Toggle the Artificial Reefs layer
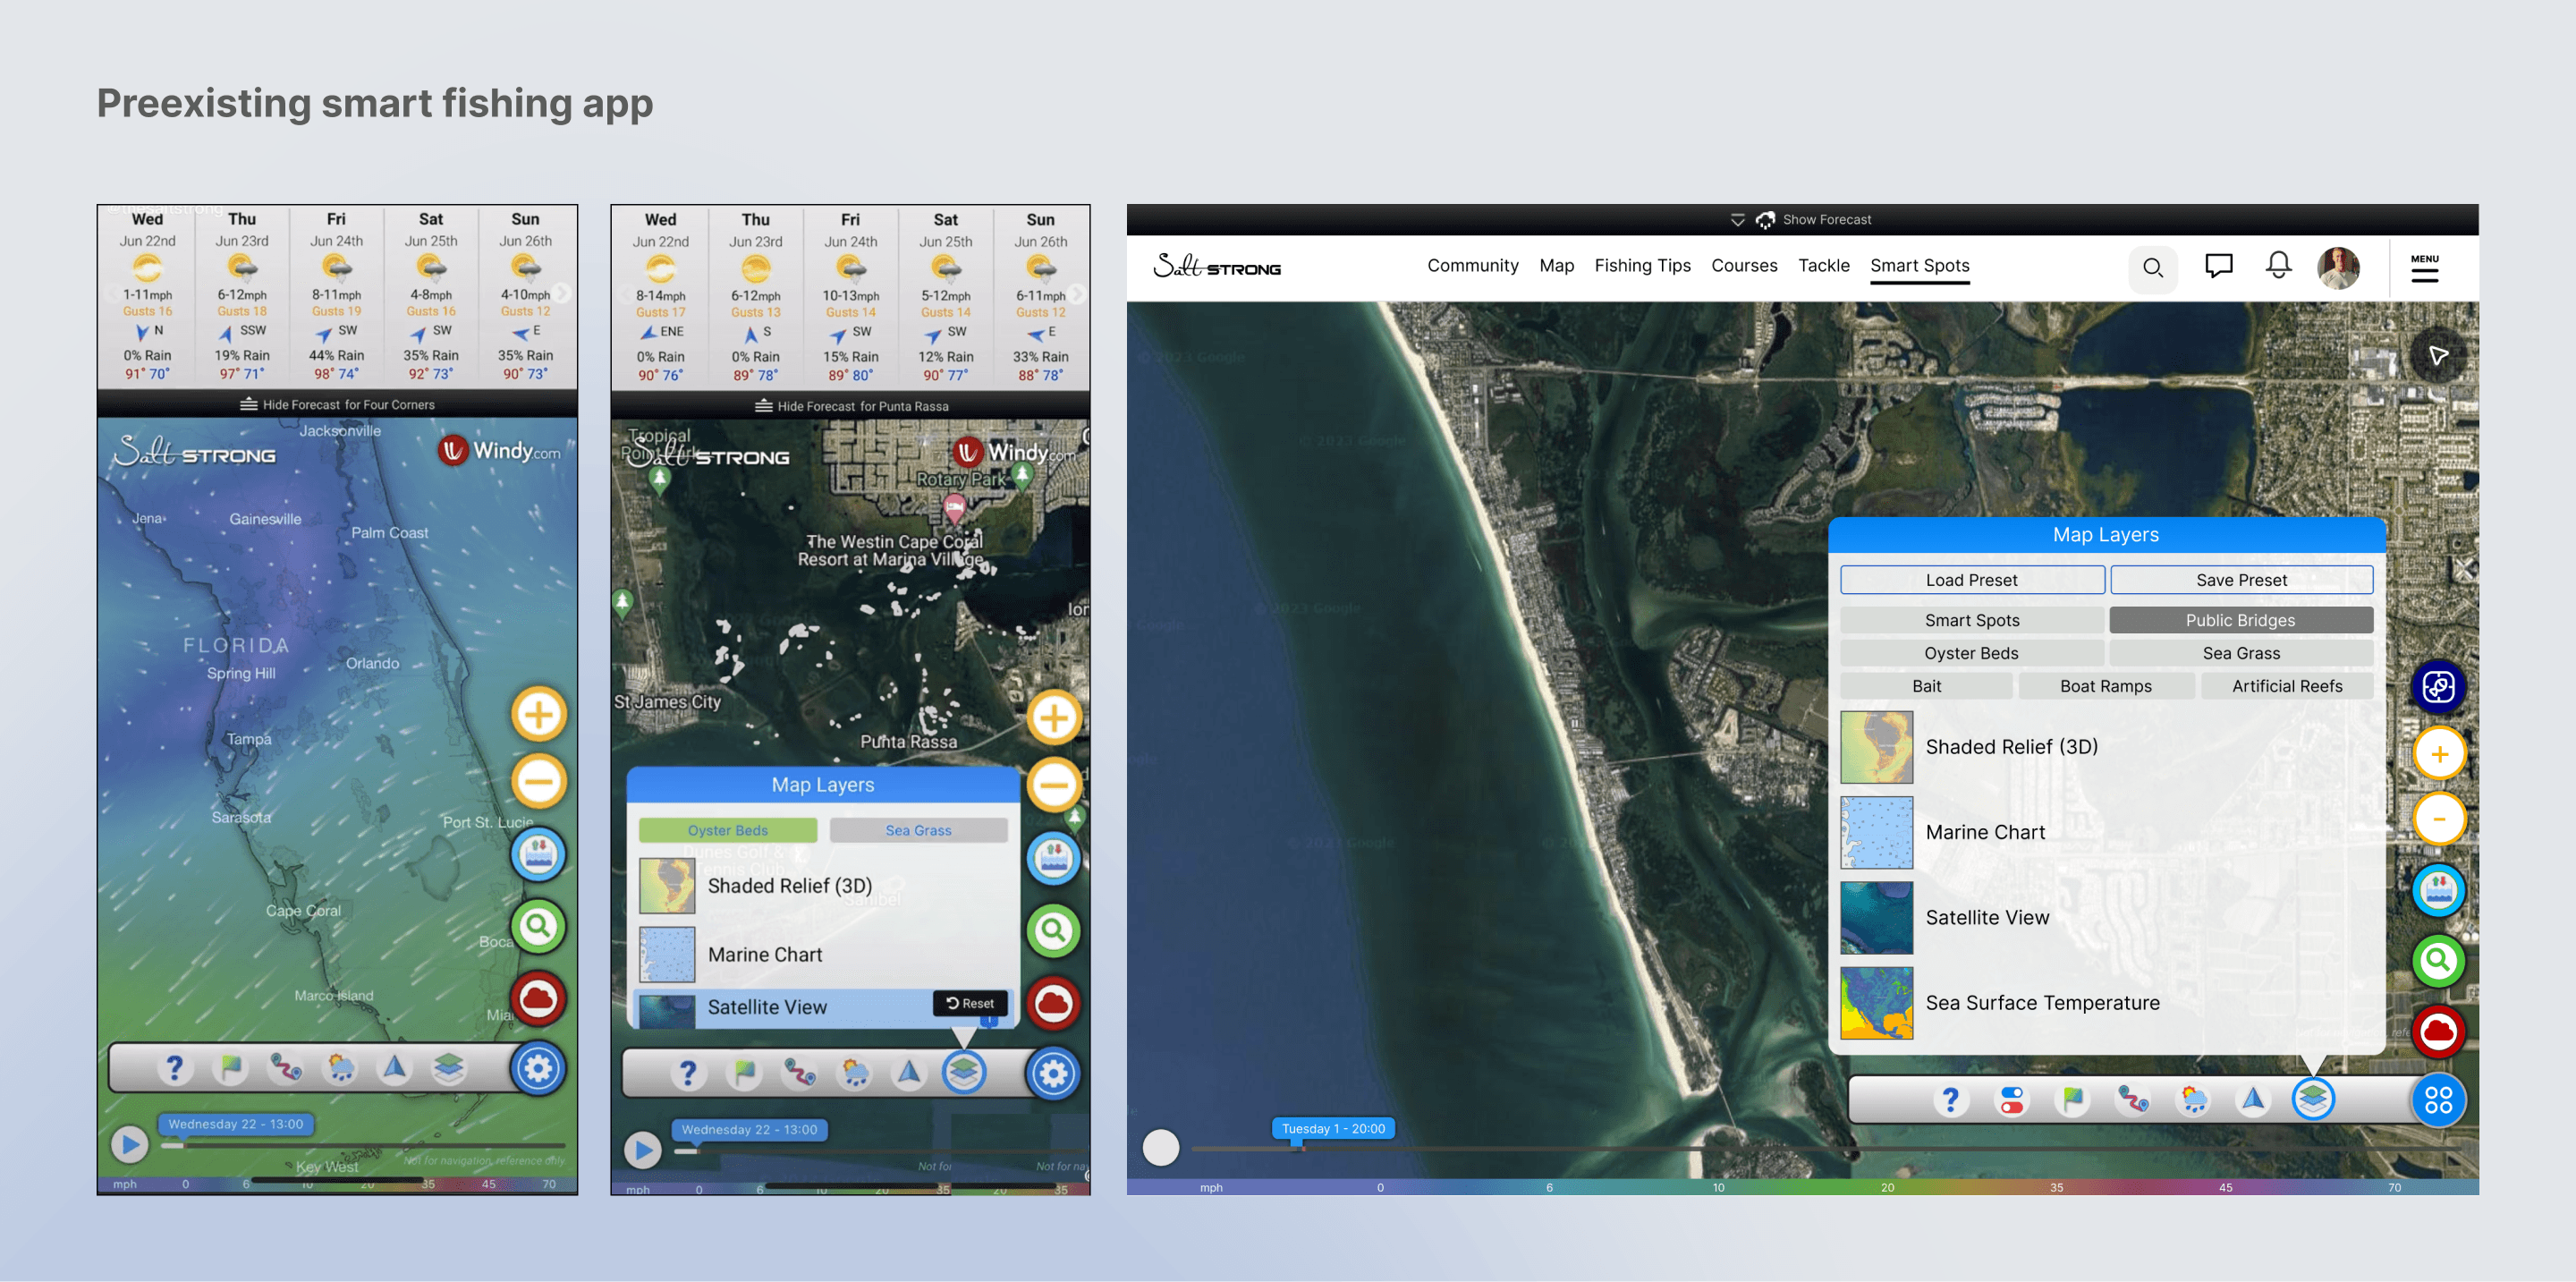The image size is (2576, 1282). click(x=2286, y=686)
